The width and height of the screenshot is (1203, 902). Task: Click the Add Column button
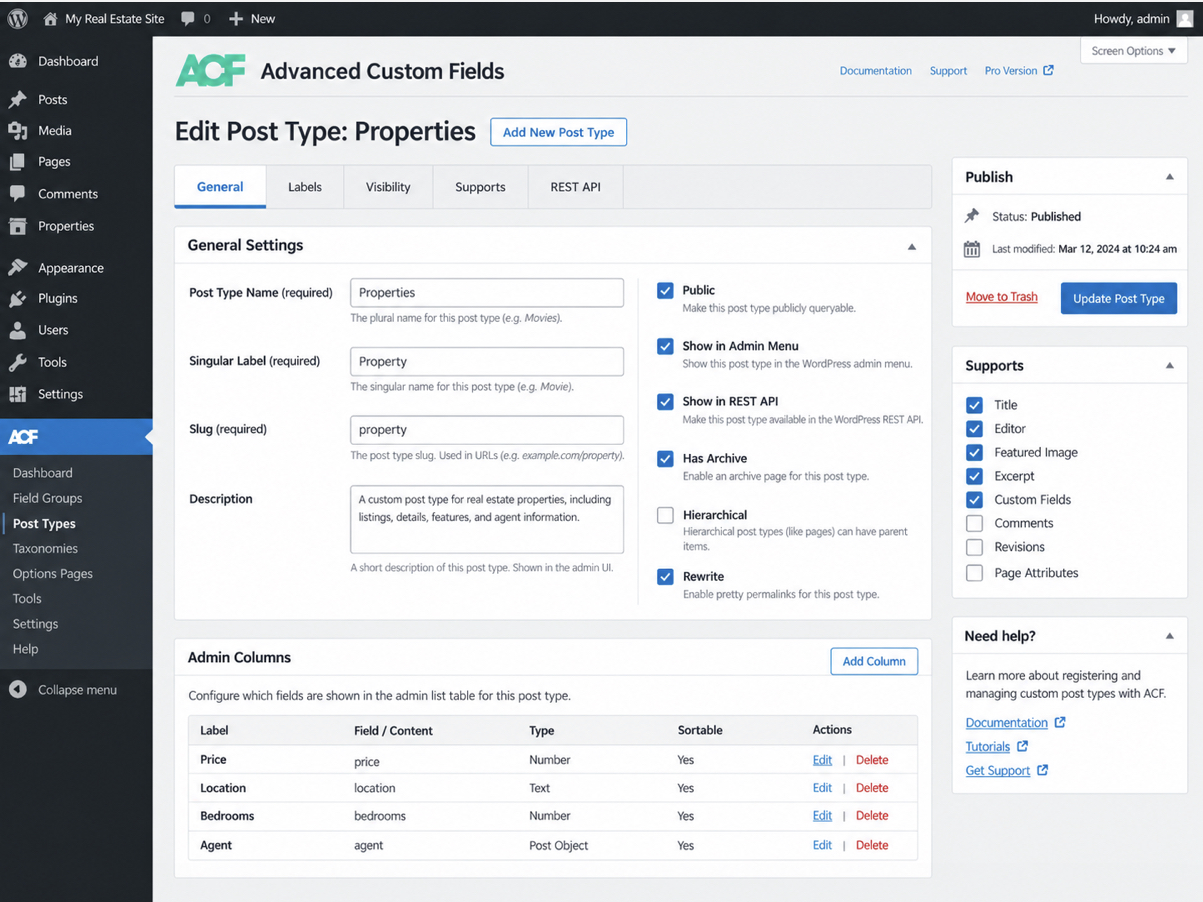pyautogui.click(x=874, y=661)
